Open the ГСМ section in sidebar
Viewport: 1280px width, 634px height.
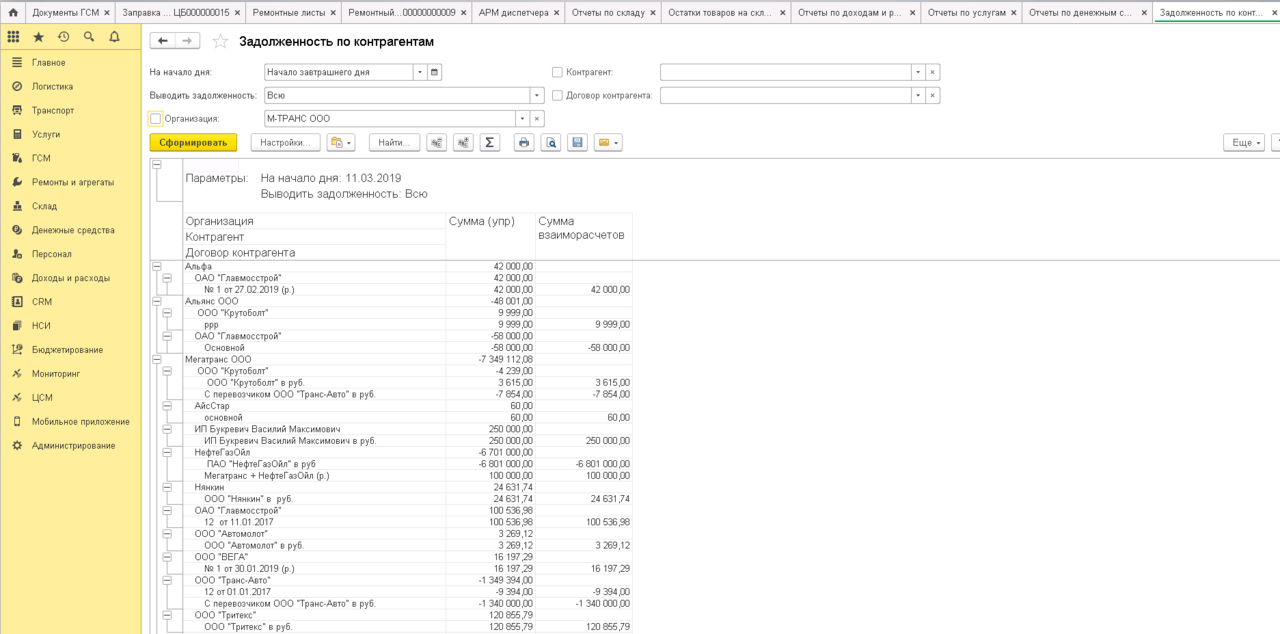point(41,158)
